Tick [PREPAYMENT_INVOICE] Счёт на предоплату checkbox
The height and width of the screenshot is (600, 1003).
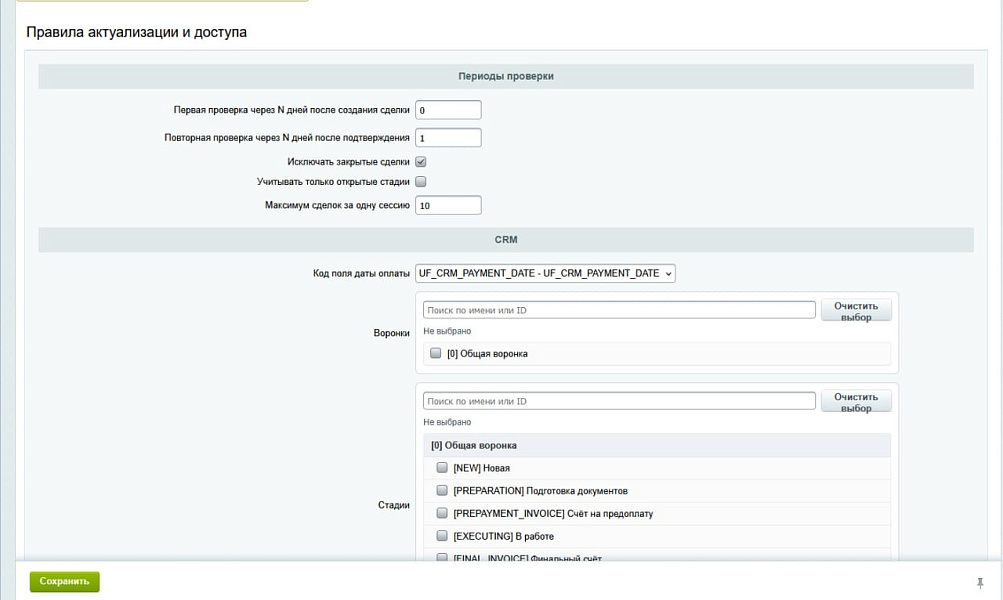[442, 513]
